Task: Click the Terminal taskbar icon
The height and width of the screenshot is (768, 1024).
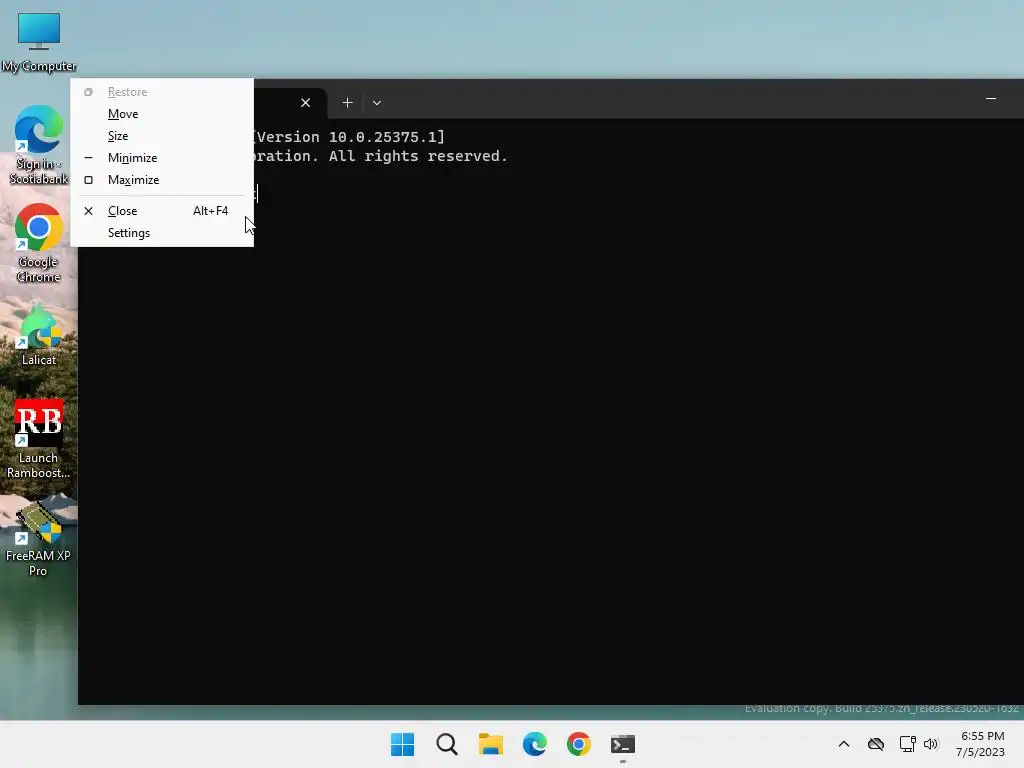Action: point(623,744)
